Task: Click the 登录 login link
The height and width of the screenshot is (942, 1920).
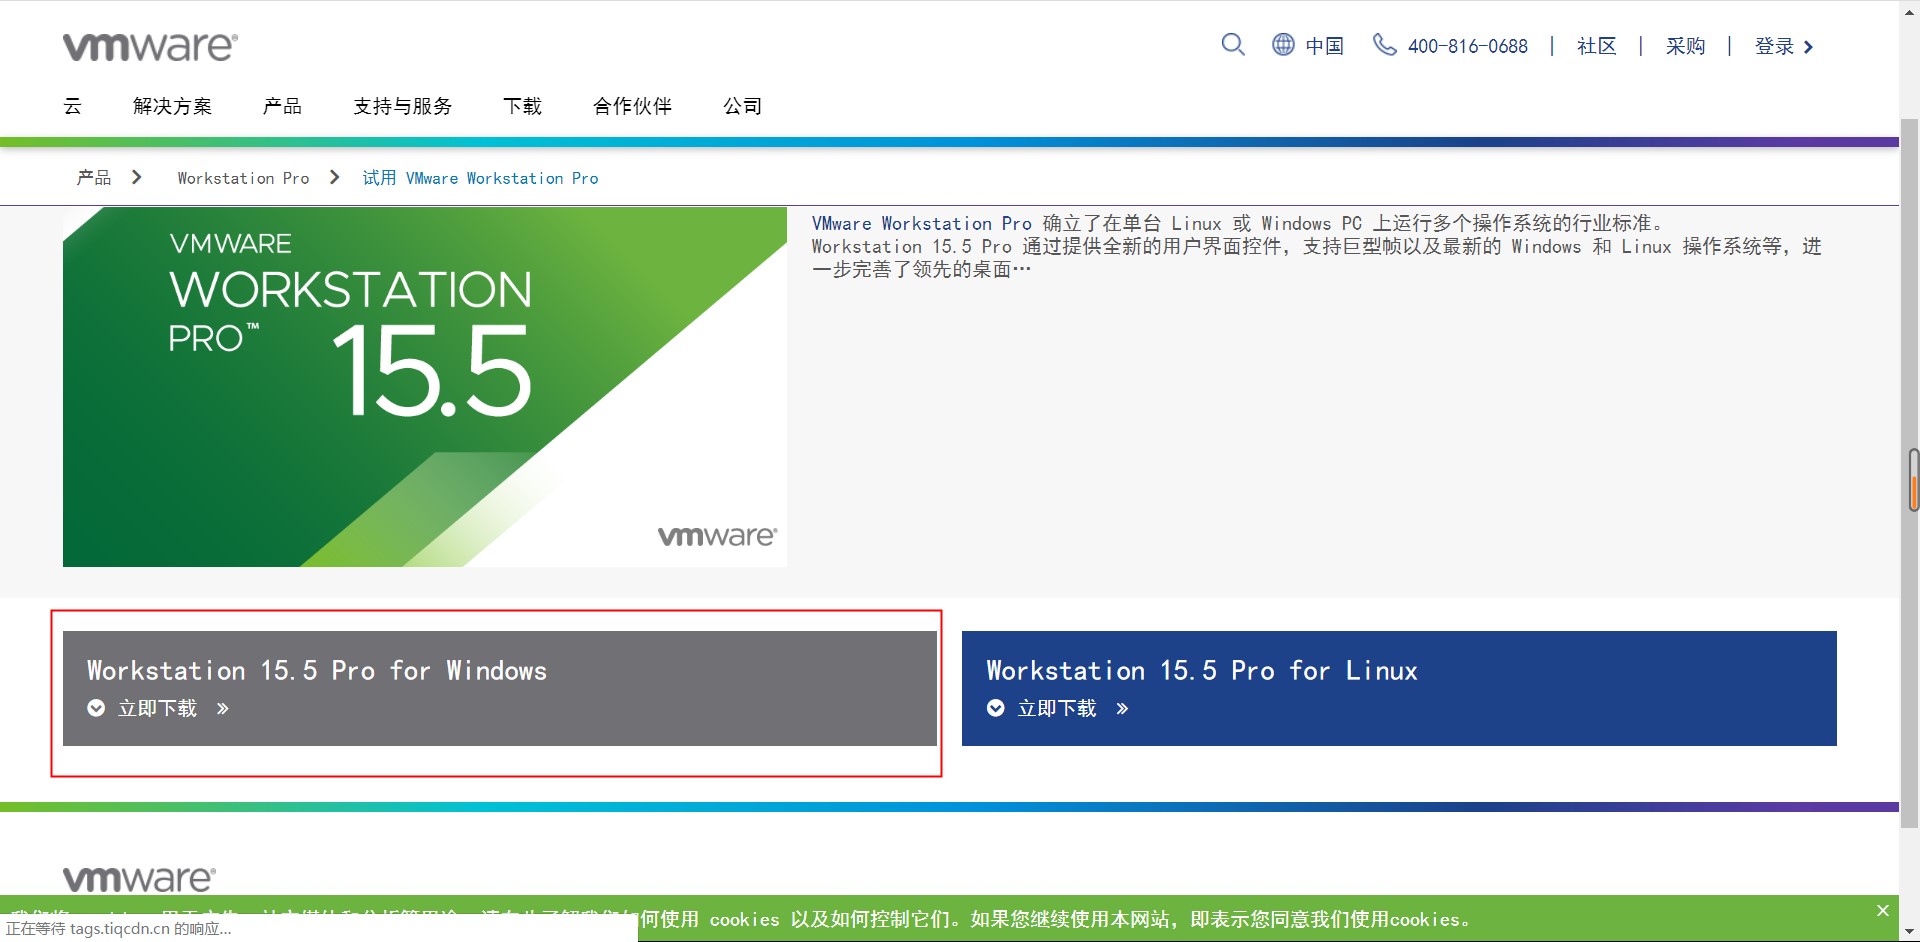Action: click(x=1774, y=46)
